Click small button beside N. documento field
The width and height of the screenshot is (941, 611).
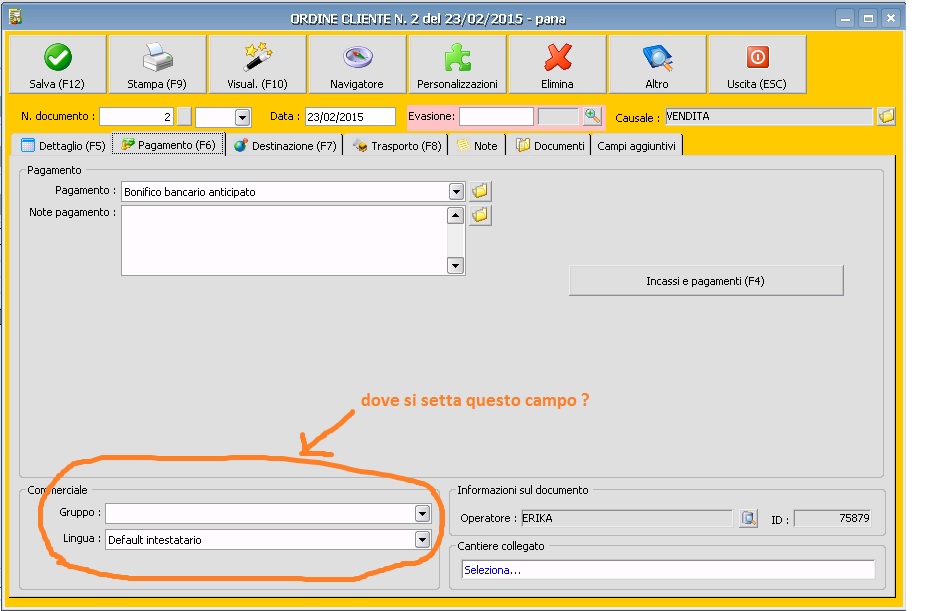184,116
